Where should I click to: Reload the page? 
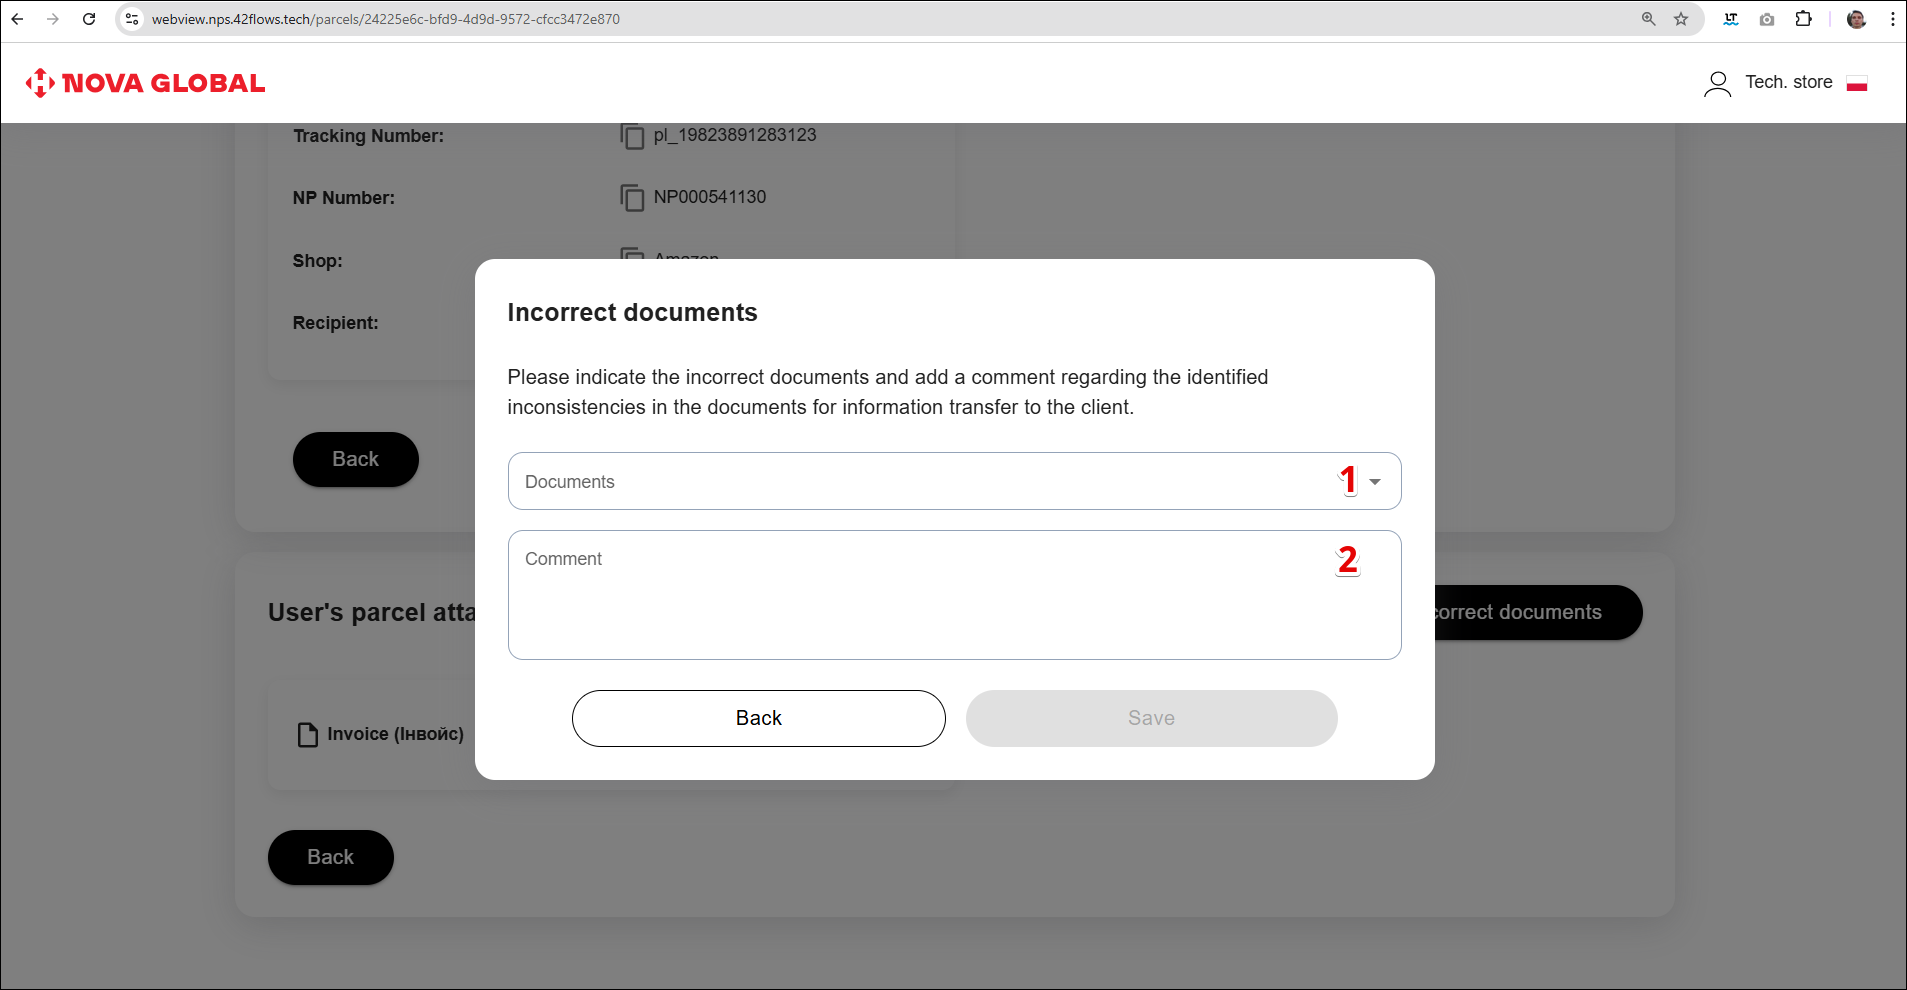coord(89,19)
